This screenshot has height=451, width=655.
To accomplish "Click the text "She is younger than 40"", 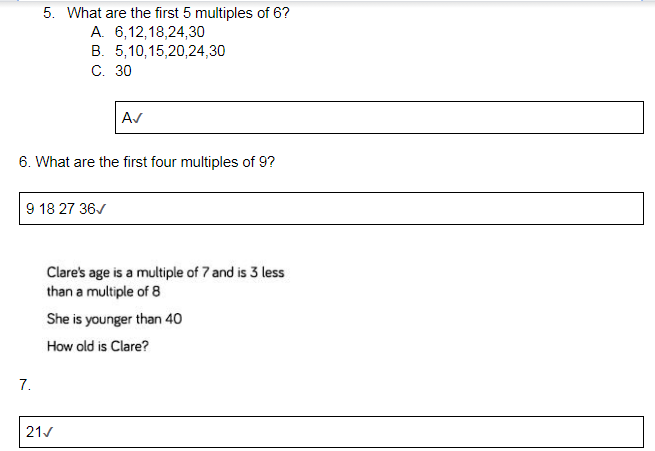I will coord(114,319).
